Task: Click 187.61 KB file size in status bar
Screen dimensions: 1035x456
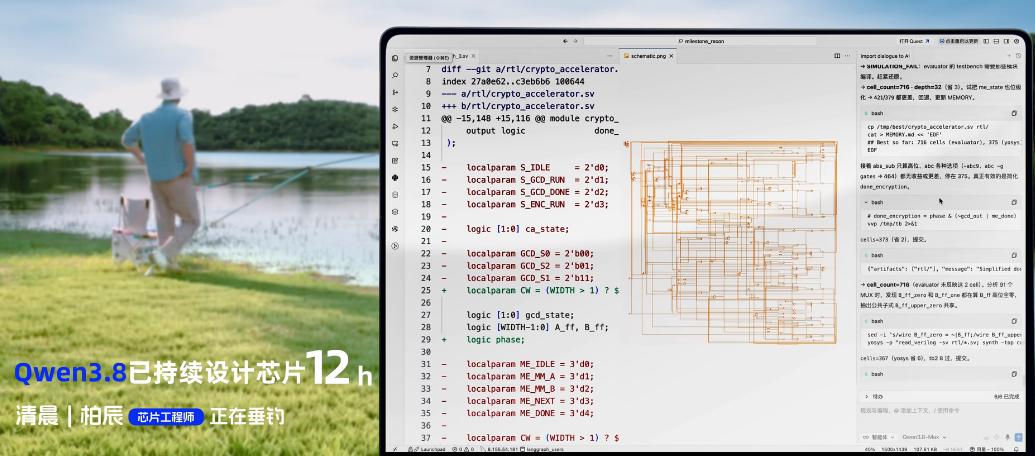Action: pyautogui.click(x=925, y=449)
